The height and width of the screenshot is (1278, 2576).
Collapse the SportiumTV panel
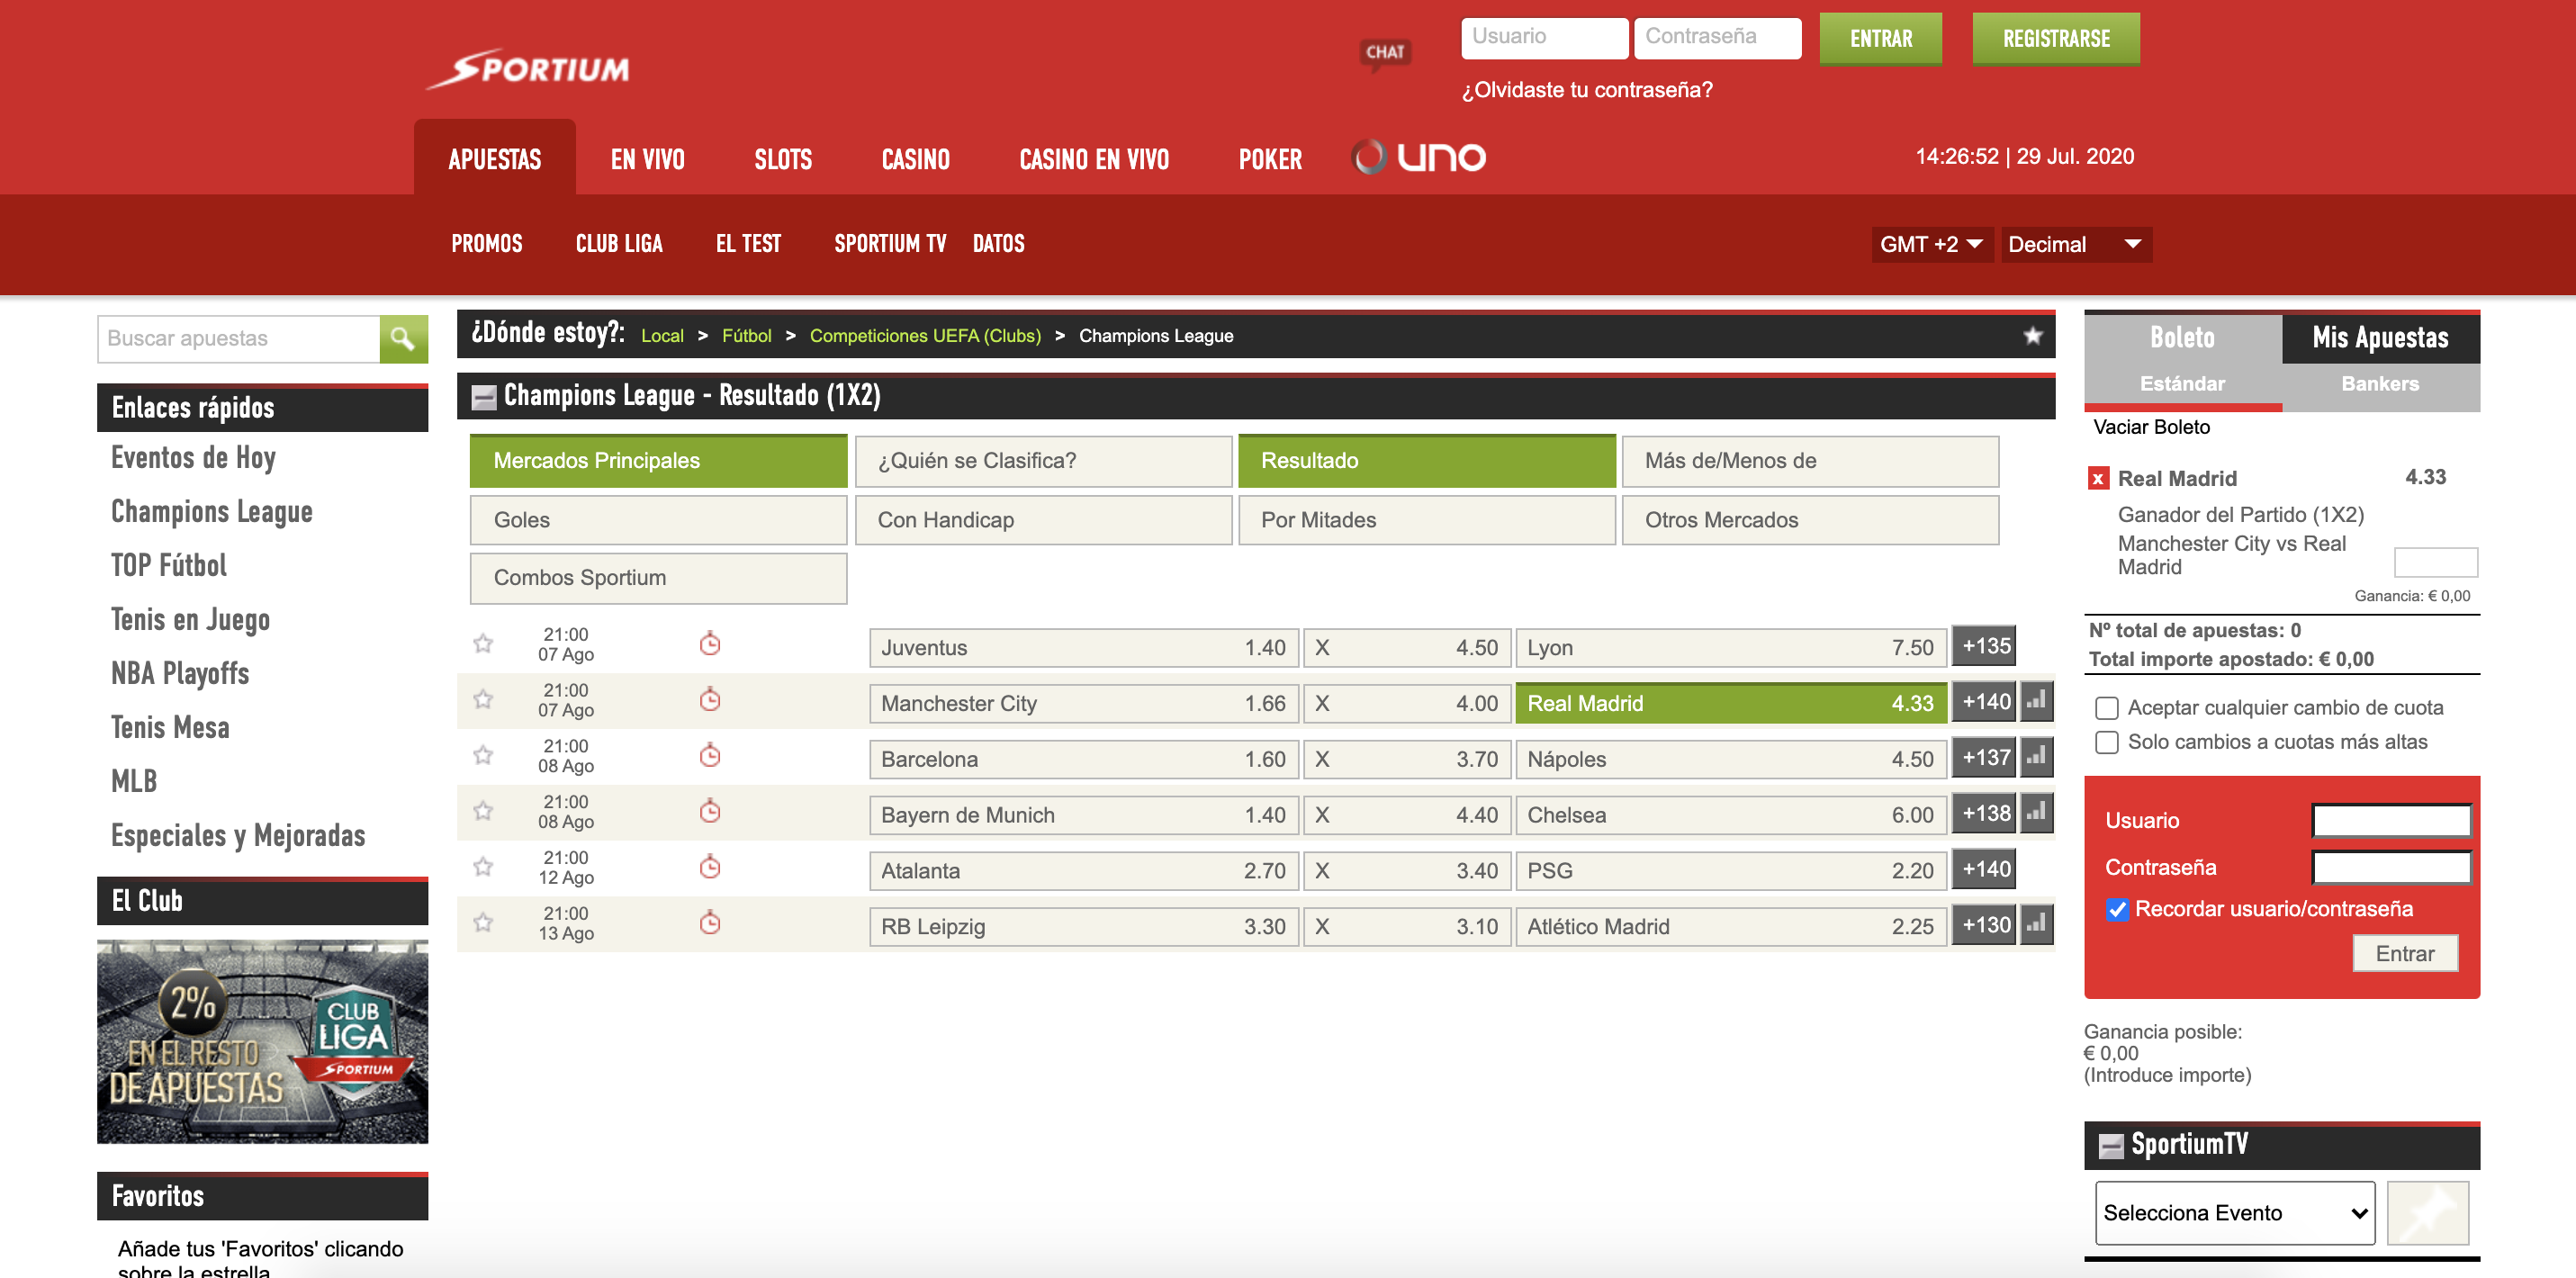2110,1146
